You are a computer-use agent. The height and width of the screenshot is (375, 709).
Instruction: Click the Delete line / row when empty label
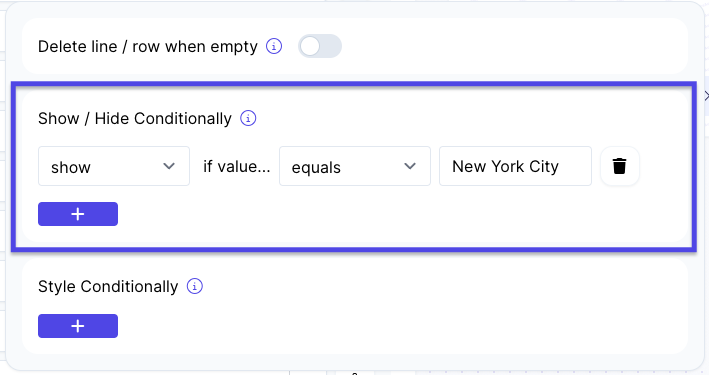(x=148, y=46)
